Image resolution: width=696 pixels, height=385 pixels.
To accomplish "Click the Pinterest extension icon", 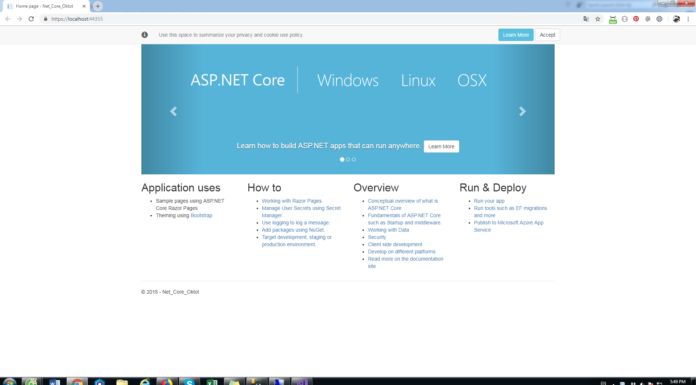I will click(x=636, y=19).
